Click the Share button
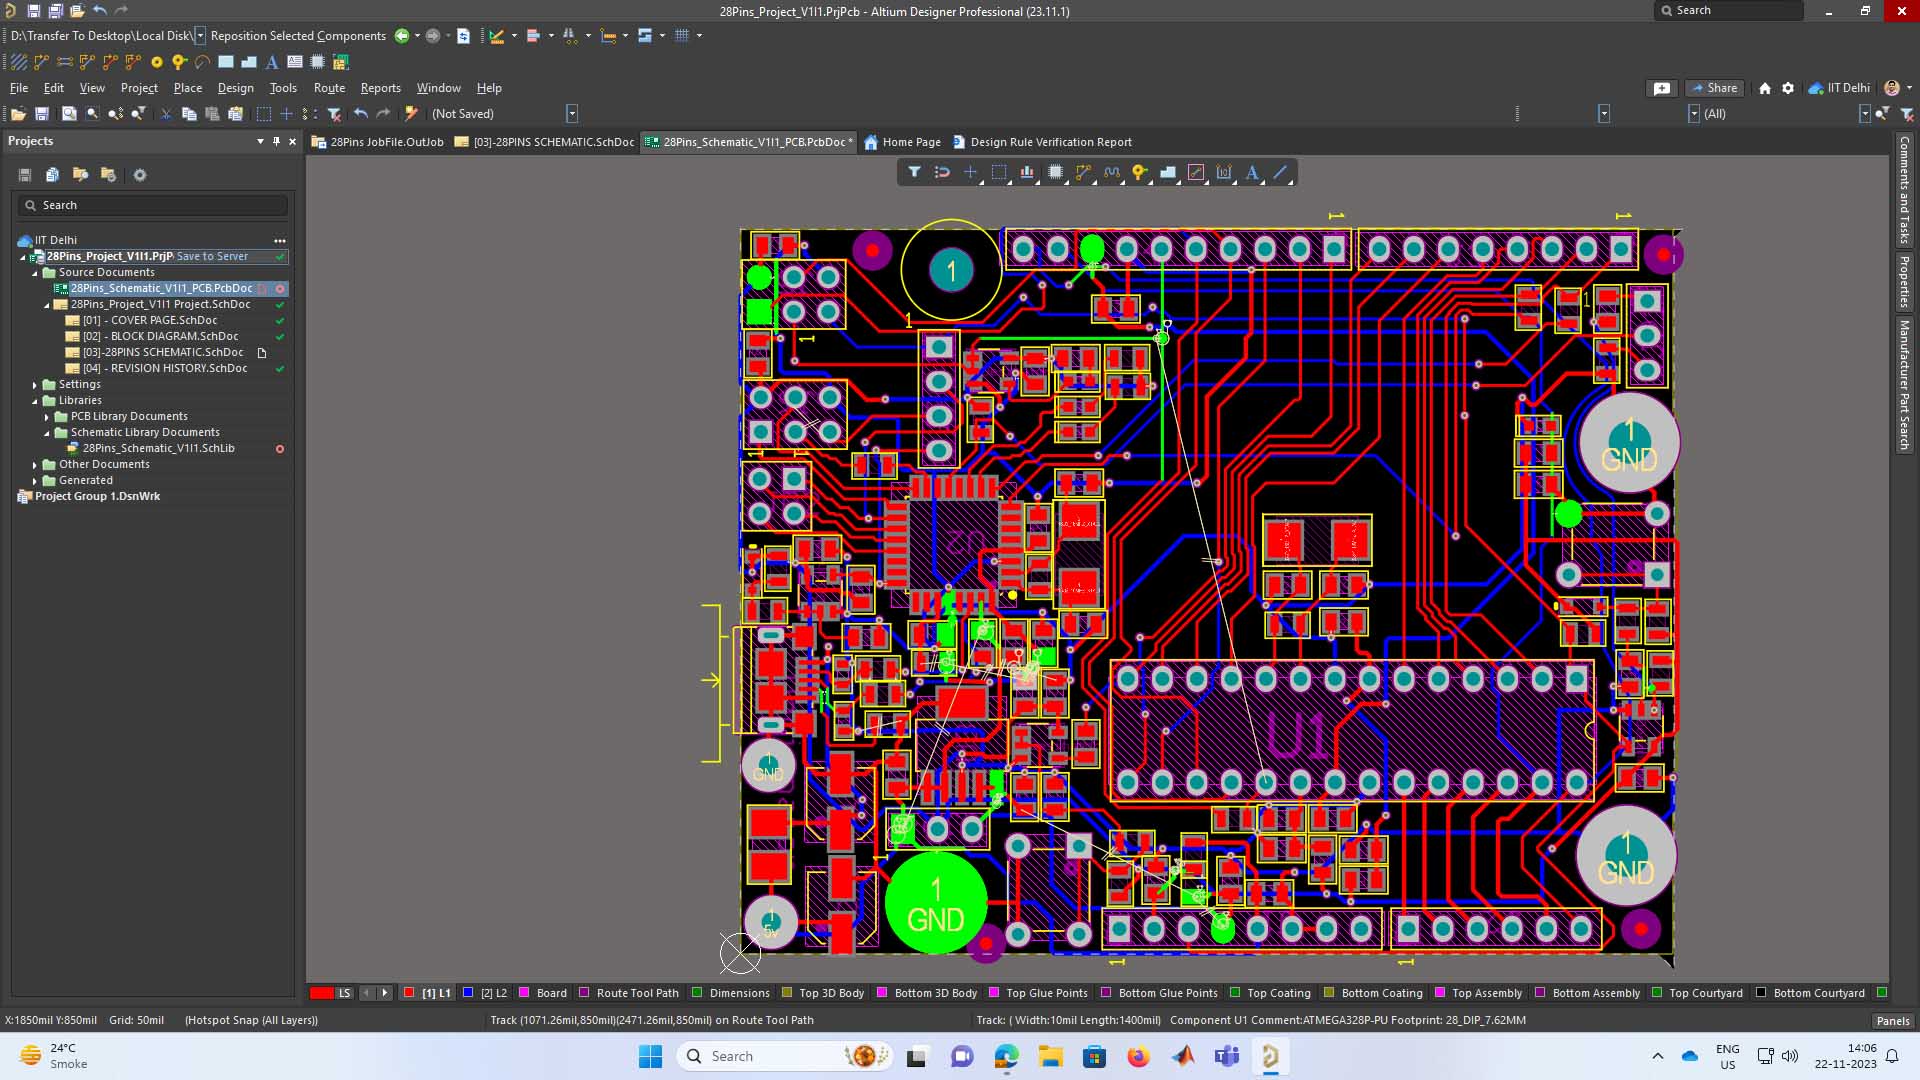Image resolution: width=1920 pixels, height=1080 pixels. click(x=1714, y=88)
